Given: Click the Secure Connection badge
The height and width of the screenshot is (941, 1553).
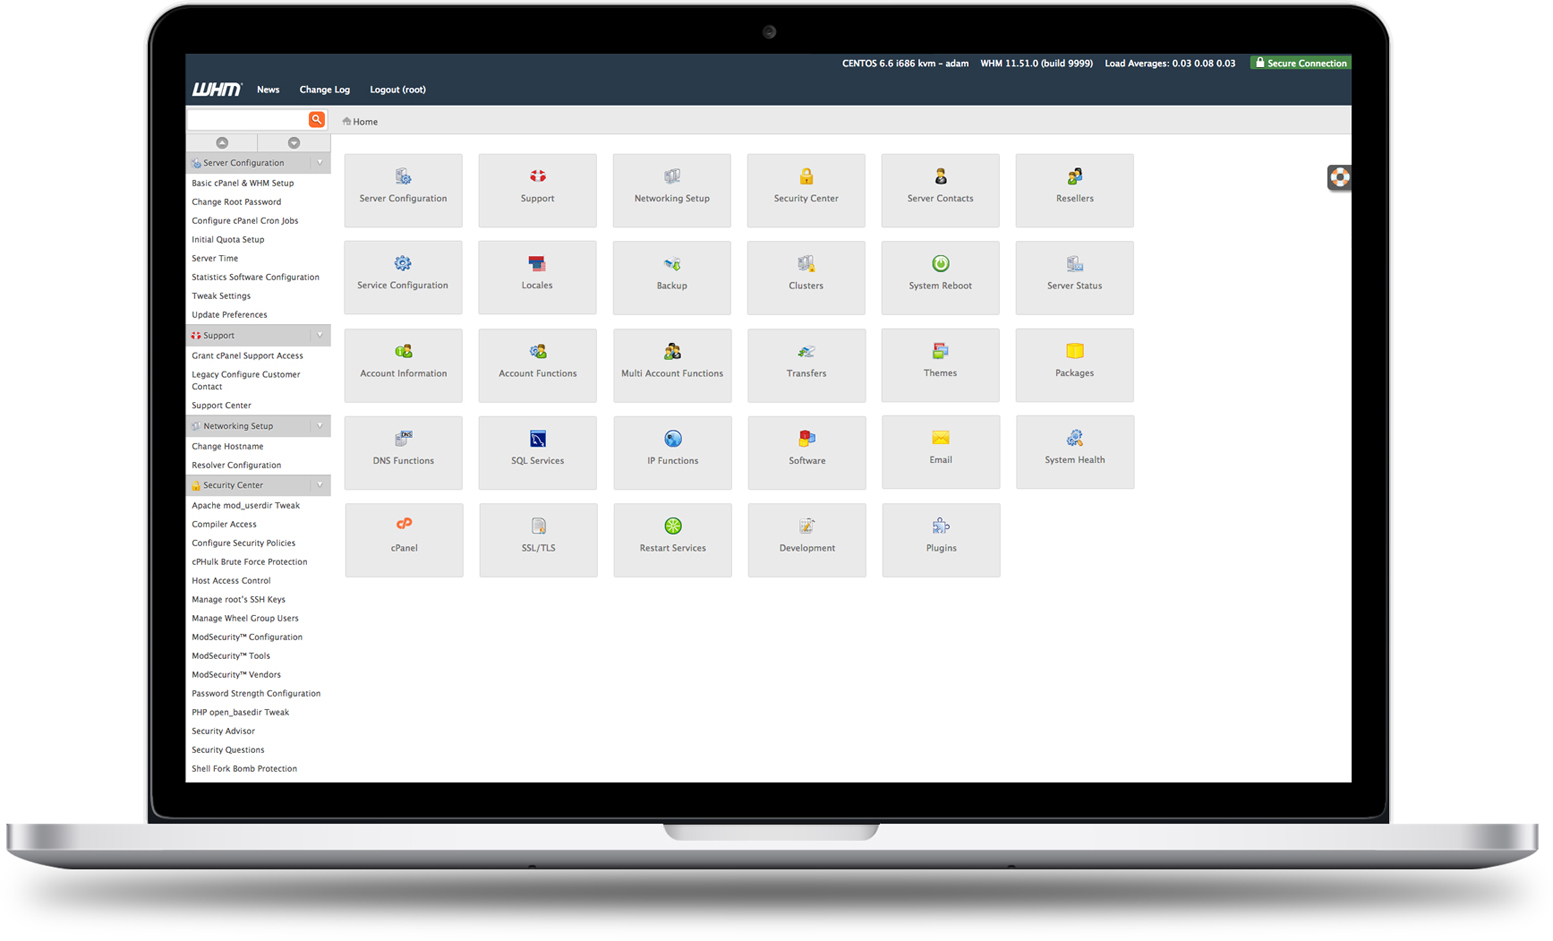Looking at the screenshot, I should pyautogui.click(x=1301, y=63).
